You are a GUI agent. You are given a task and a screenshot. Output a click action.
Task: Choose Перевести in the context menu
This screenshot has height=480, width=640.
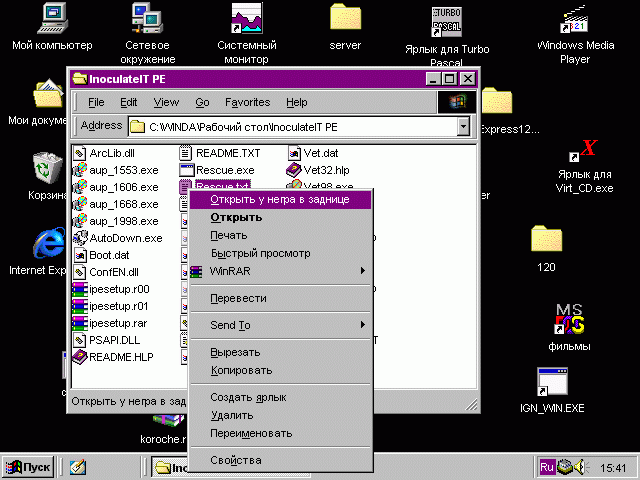point(281,298)
